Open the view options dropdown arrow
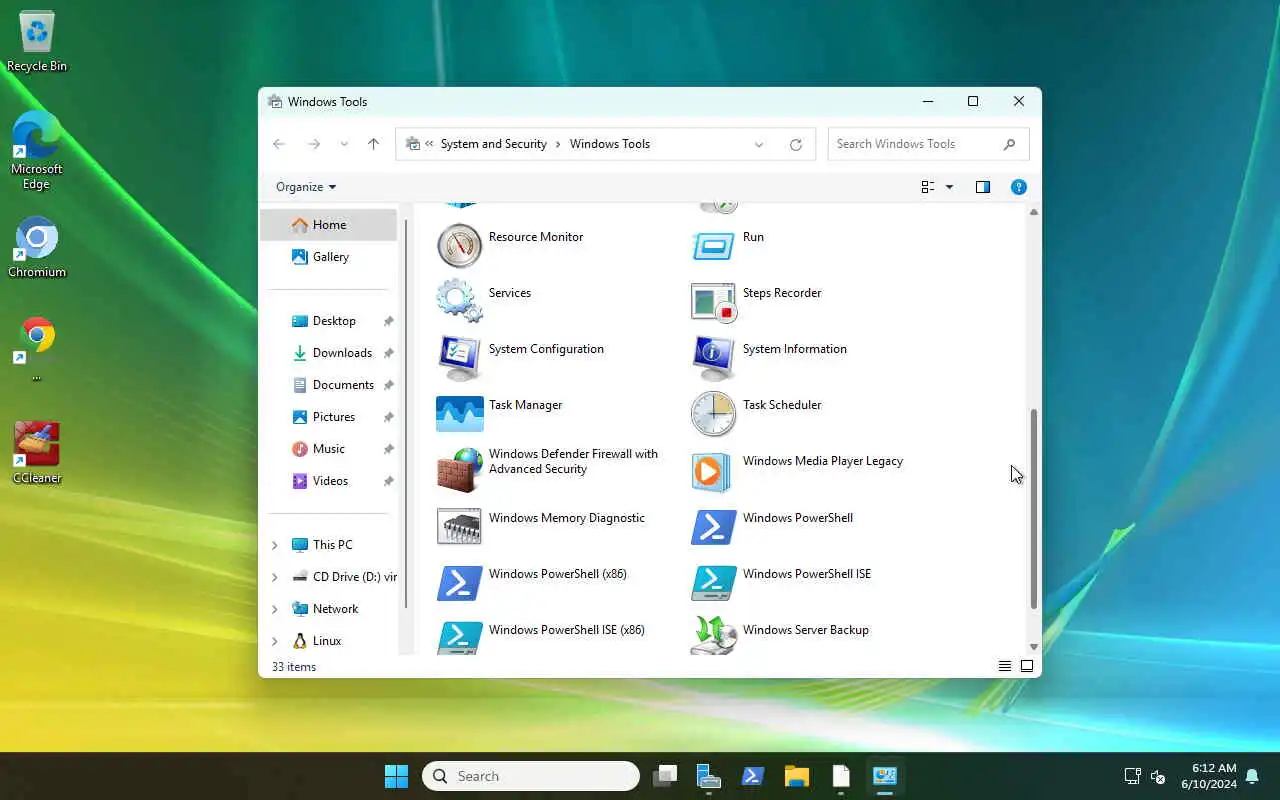 (x=949, y=187)
